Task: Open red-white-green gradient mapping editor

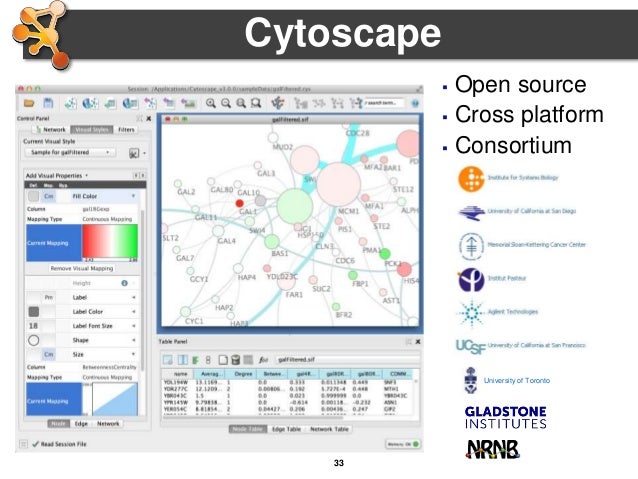Action: pyautogui.click(x=110, y=243)
